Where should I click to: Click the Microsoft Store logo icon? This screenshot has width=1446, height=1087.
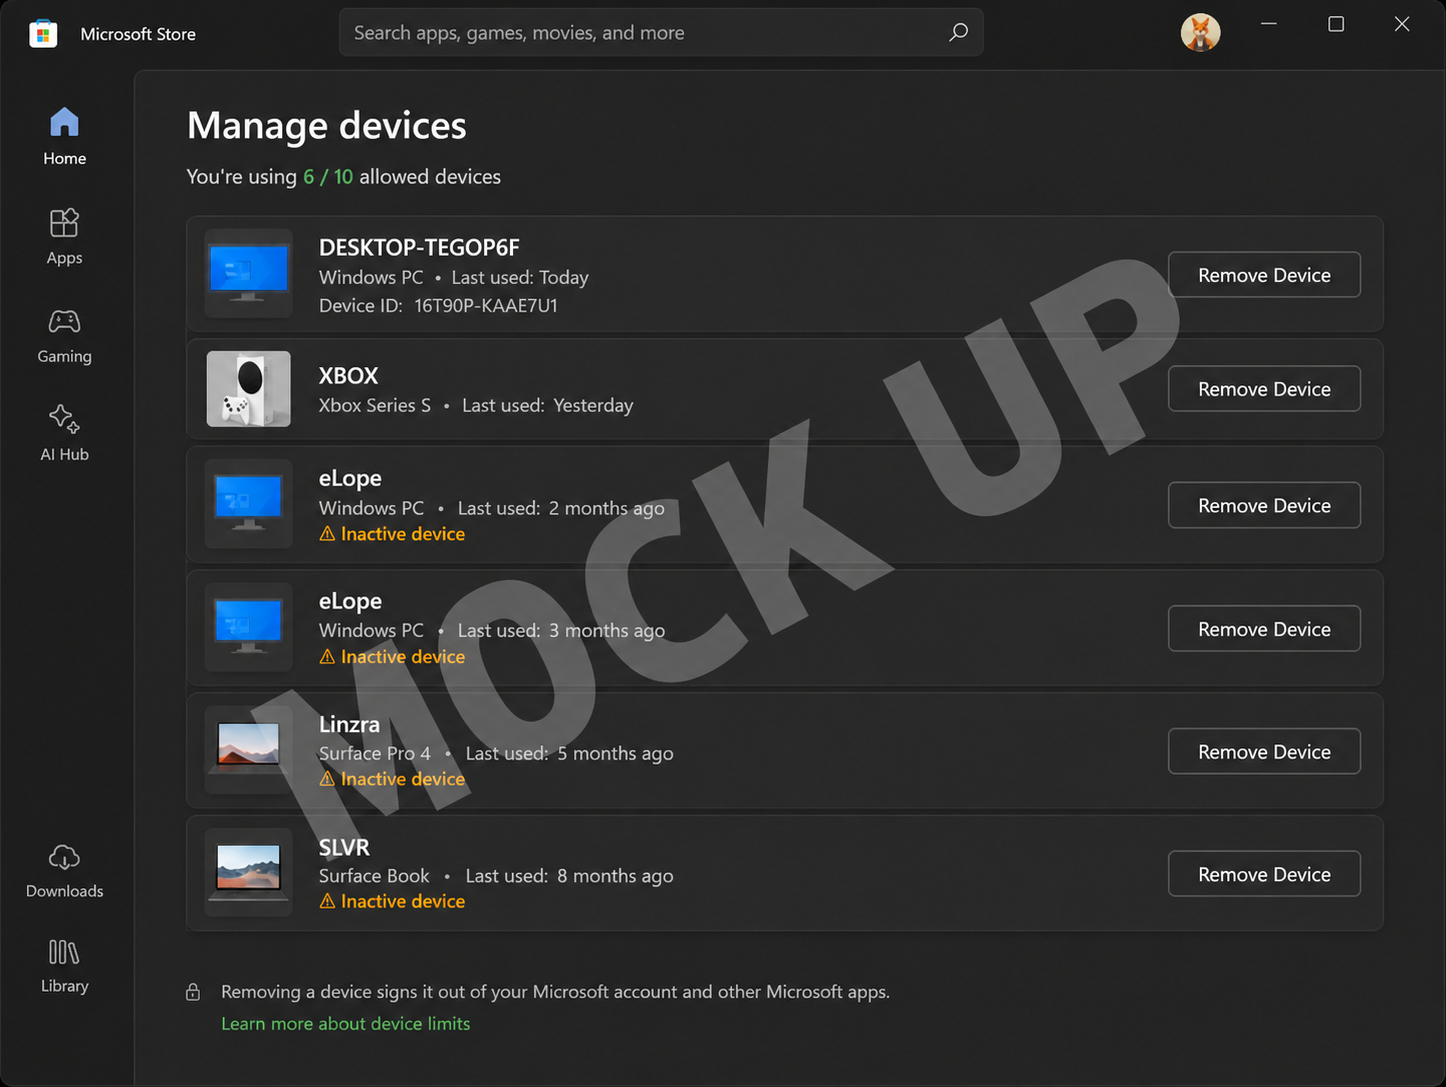tap(43, 33)
